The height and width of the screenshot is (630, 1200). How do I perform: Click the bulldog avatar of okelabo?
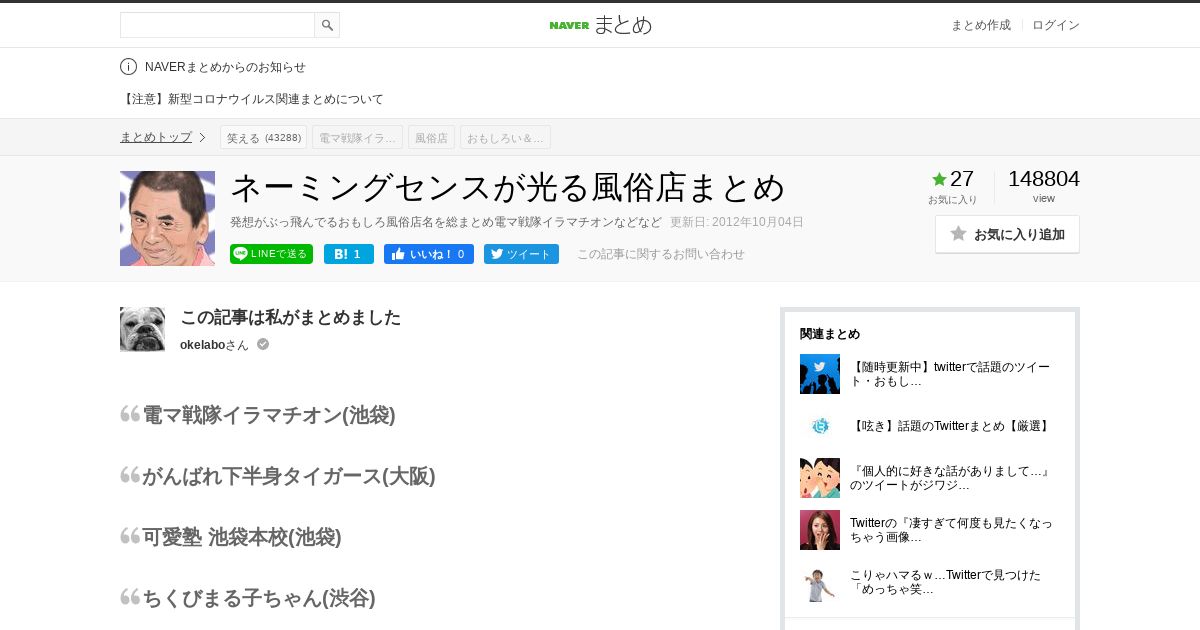142,329
